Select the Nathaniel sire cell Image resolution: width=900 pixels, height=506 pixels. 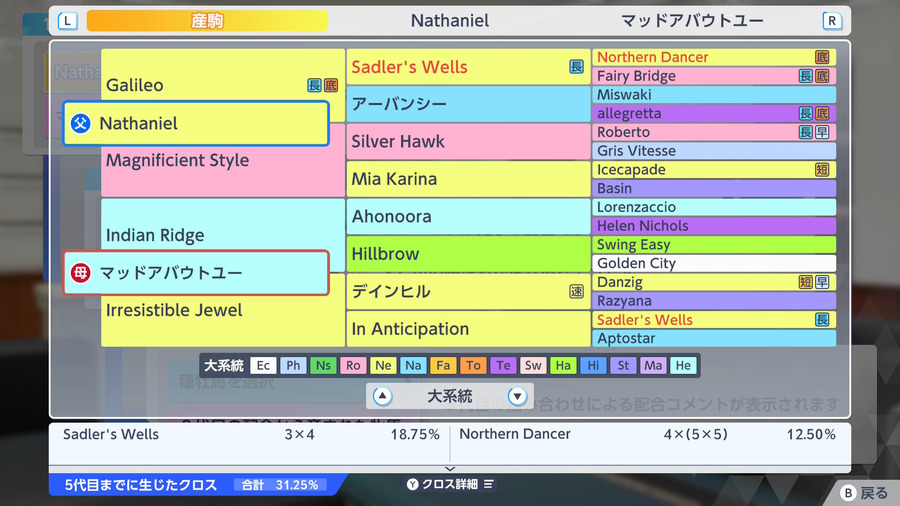point(196,123)
